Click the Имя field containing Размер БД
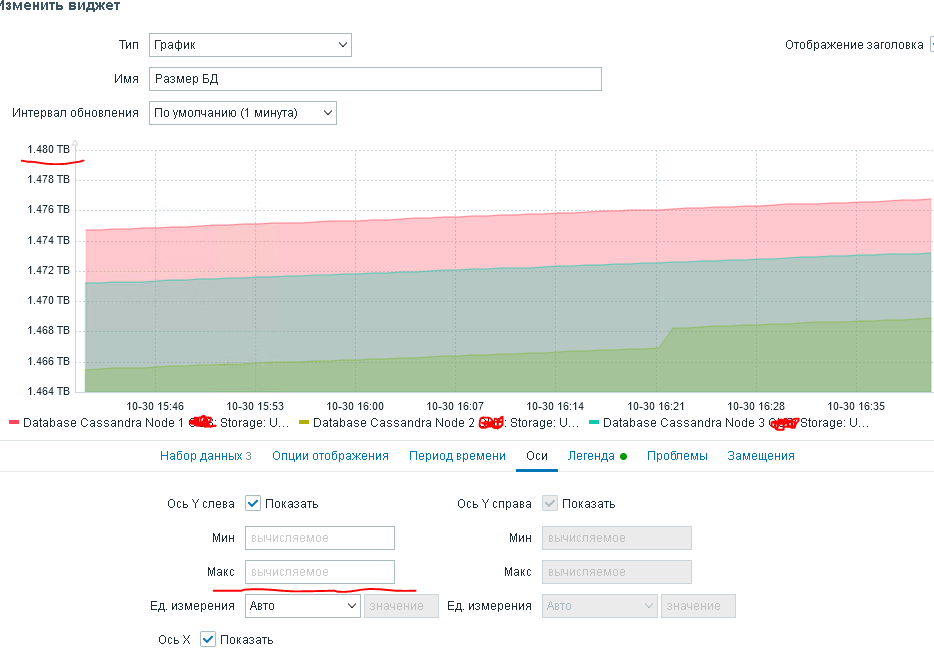934x657 pixels. pos(375,79)
